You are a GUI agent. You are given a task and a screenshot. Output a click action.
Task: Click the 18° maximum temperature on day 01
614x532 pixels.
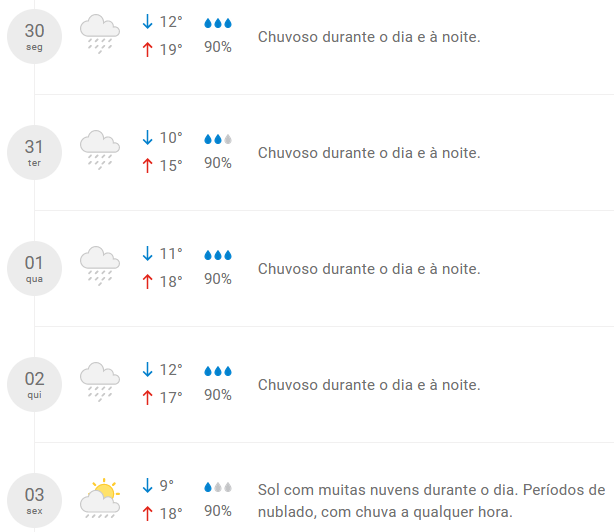(171, 281)
